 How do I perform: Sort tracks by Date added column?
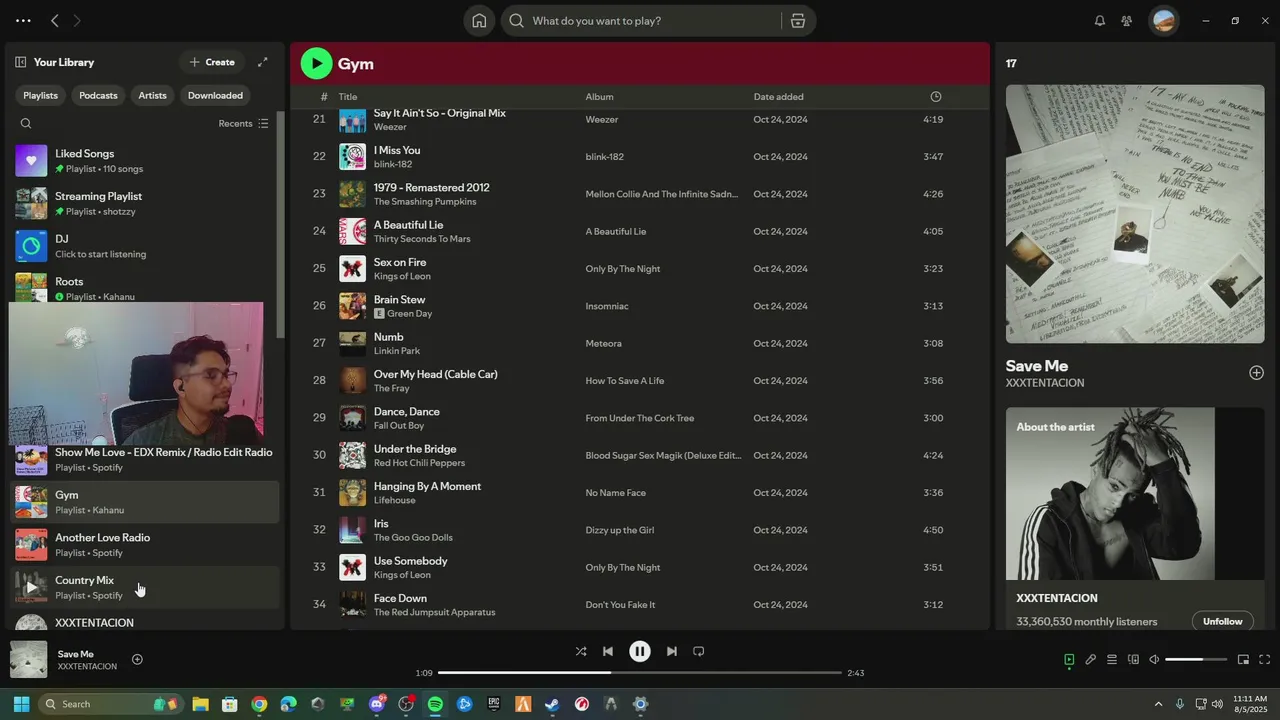coord(778,97)
